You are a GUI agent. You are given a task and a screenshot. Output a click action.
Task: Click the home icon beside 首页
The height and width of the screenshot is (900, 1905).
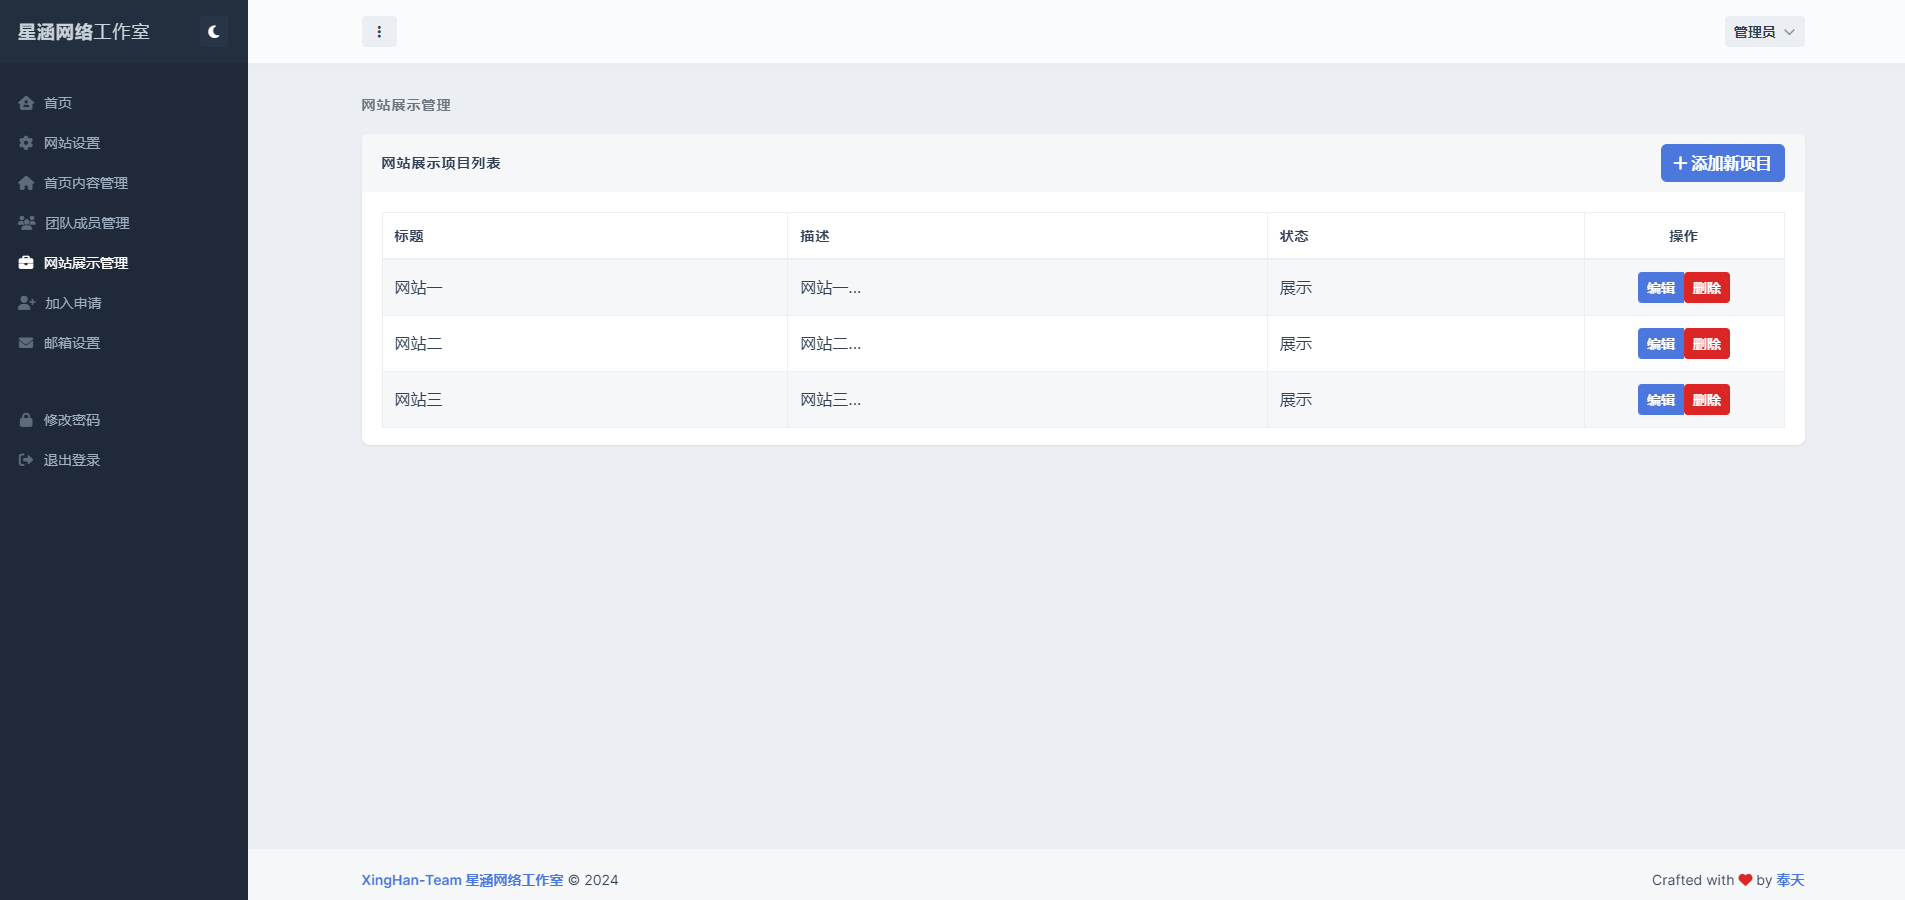point(26,103)
